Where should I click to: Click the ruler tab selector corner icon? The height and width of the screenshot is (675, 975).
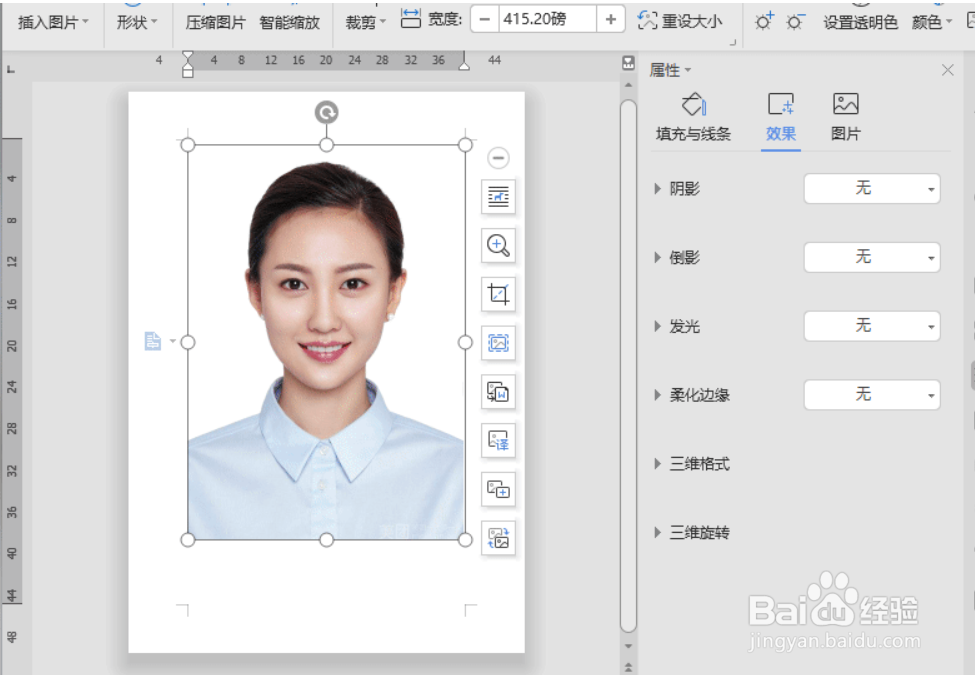click(11, 70)
